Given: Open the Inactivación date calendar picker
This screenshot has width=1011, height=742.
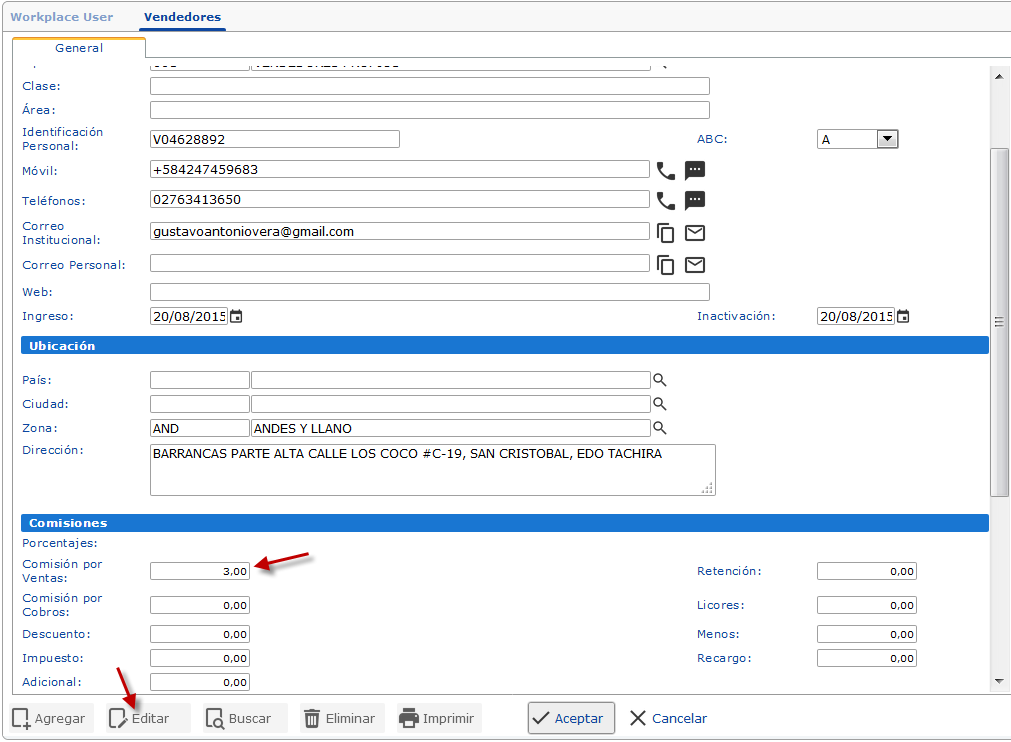Looking at the screenshot, I should (x=903, y=317).
